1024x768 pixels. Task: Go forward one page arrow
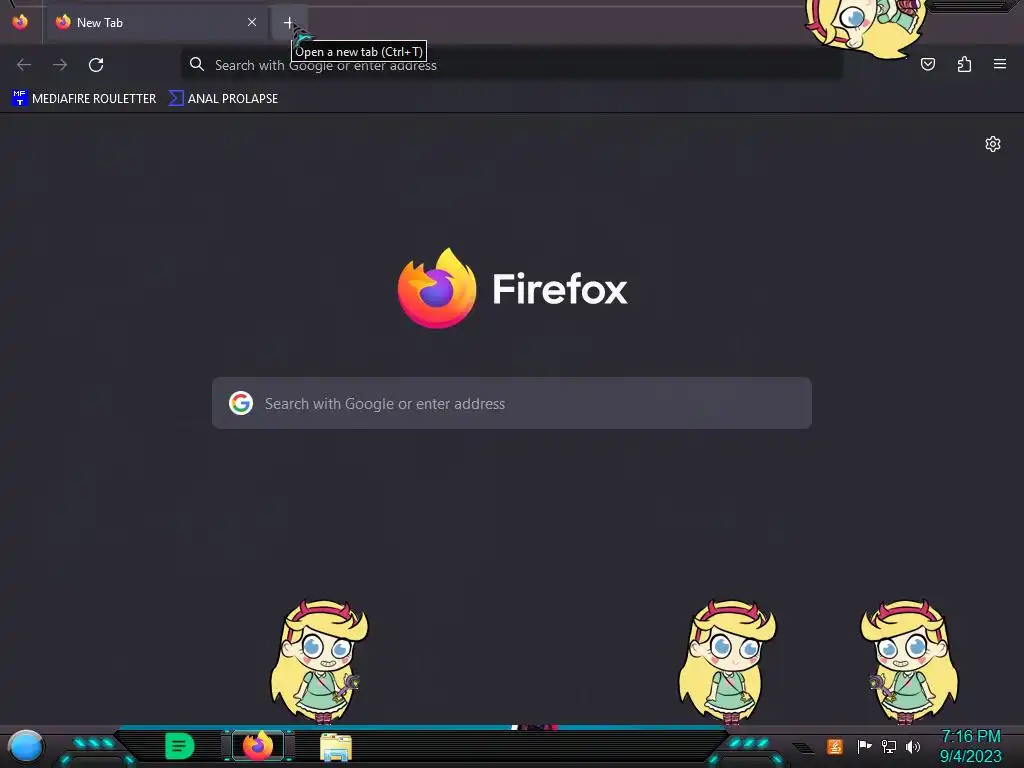point(60,65)
